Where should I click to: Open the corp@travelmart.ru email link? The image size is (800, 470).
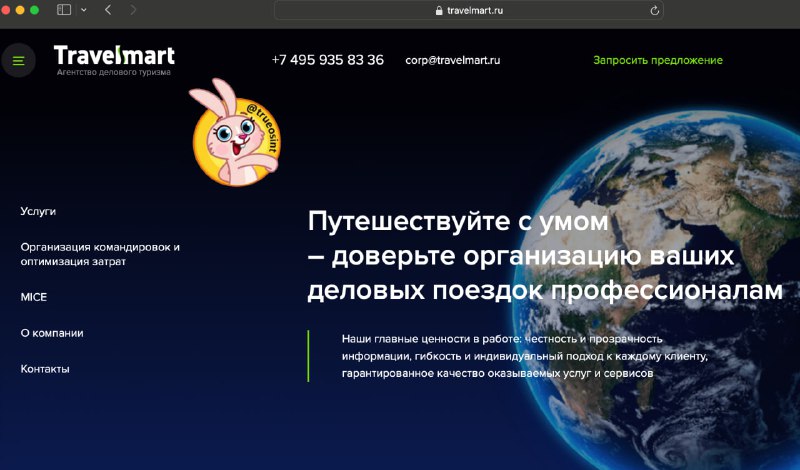[x=453, y=60]
